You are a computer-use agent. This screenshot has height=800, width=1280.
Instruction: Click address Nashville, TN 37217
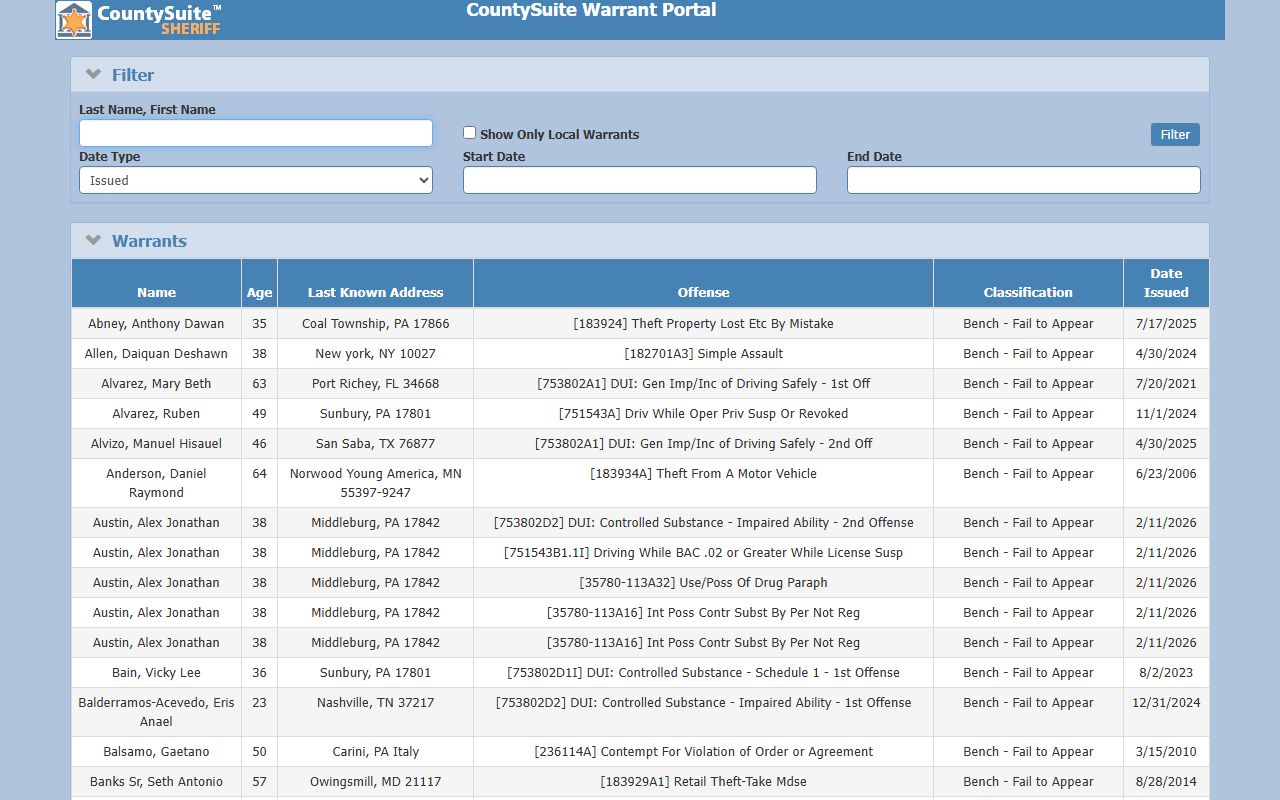375,702
